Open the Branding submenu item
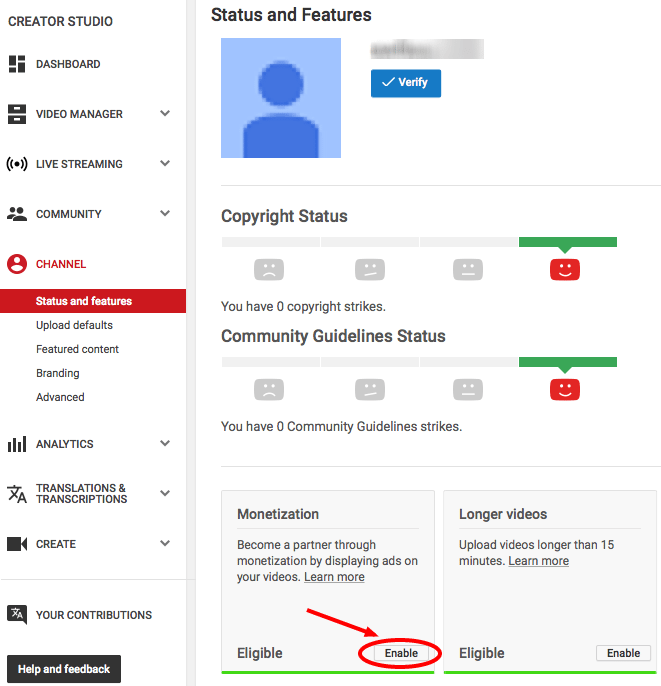Viewport: 661px width, 686px height. [x=58, y=373]
